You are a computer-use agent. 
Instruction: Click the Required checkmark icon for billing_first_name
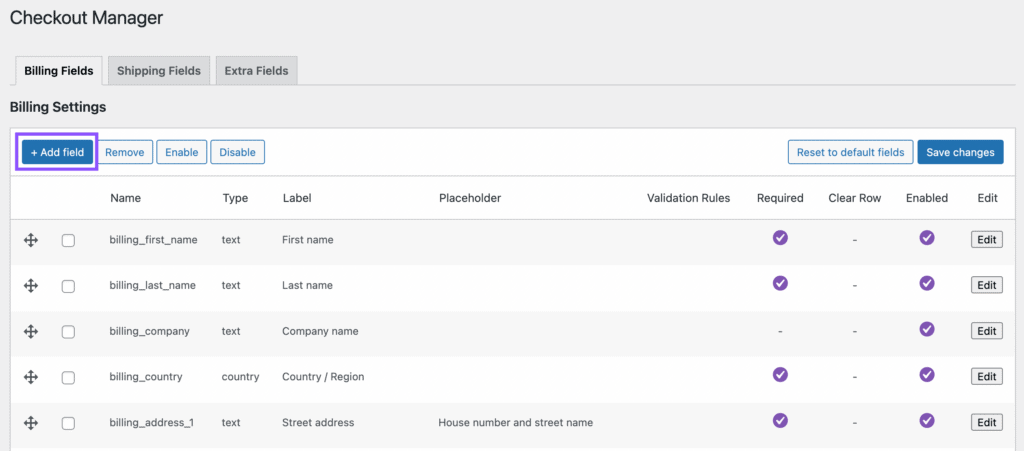point(780,238)
